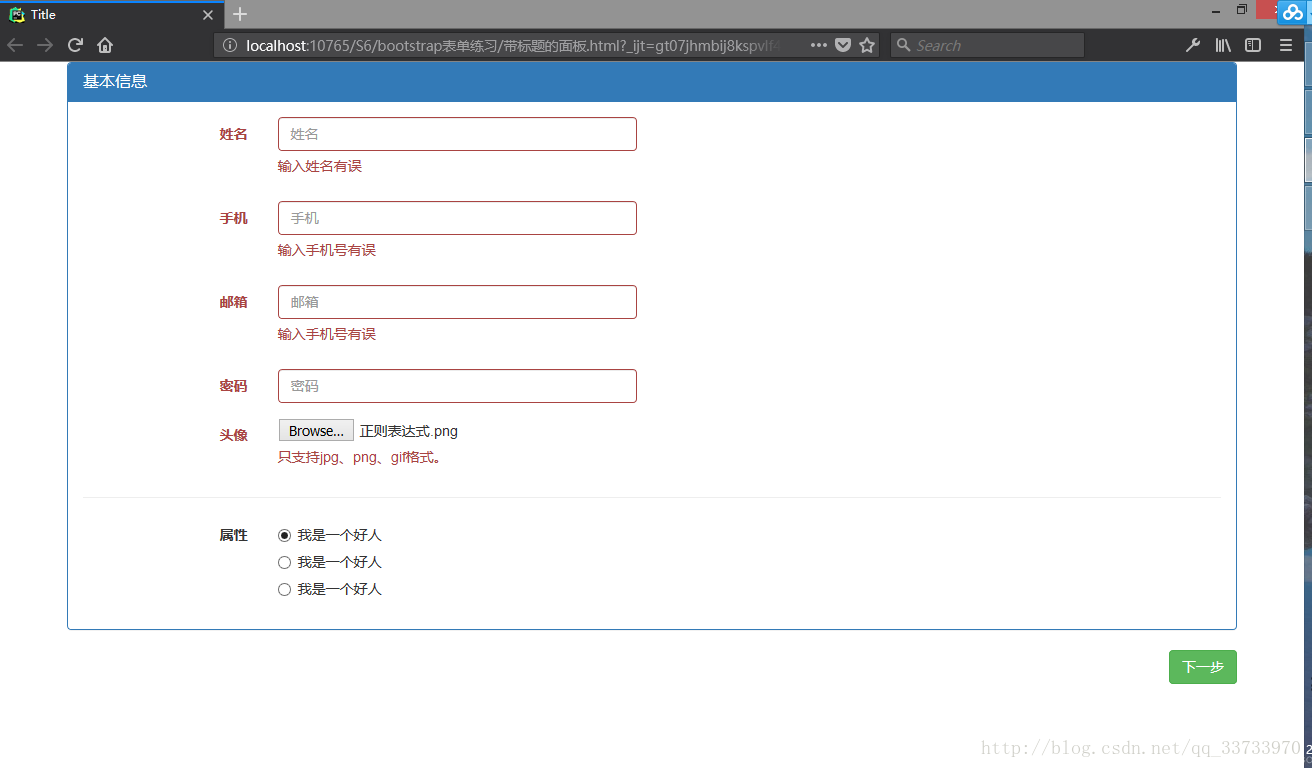1312x768 pixels.
Task: Select the second 我是一个好人 radio option
Action: (x=284, y=562)
